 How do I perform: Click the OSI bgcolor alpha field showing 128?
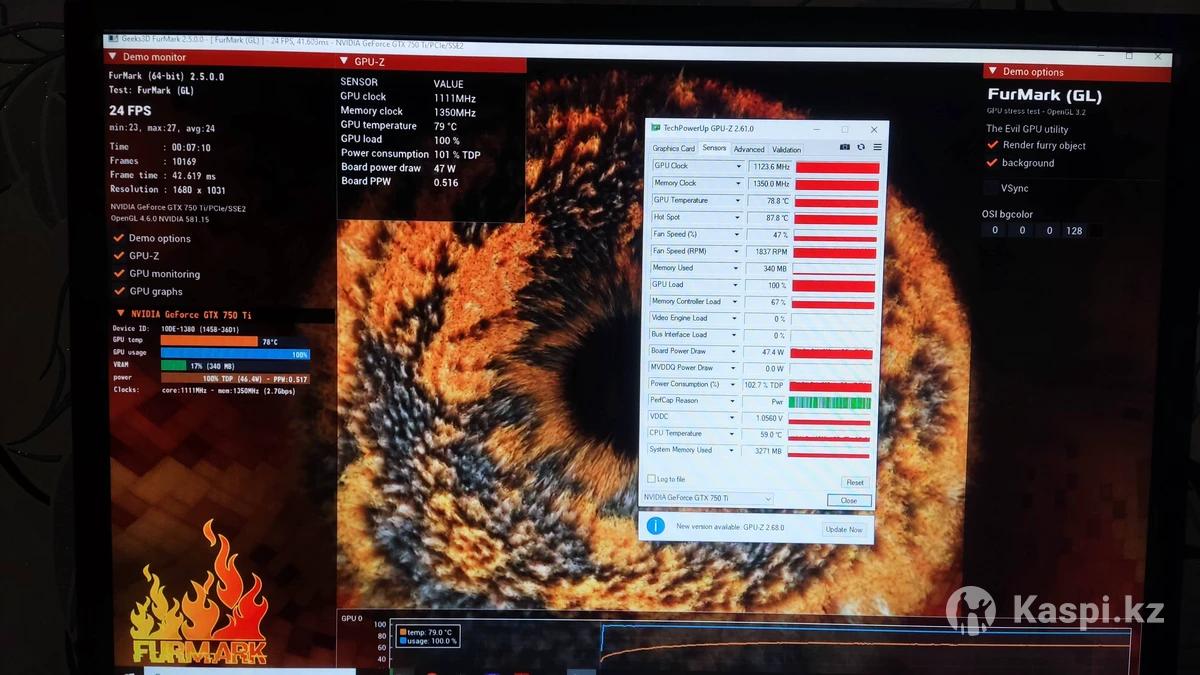tap(1074, 231)
